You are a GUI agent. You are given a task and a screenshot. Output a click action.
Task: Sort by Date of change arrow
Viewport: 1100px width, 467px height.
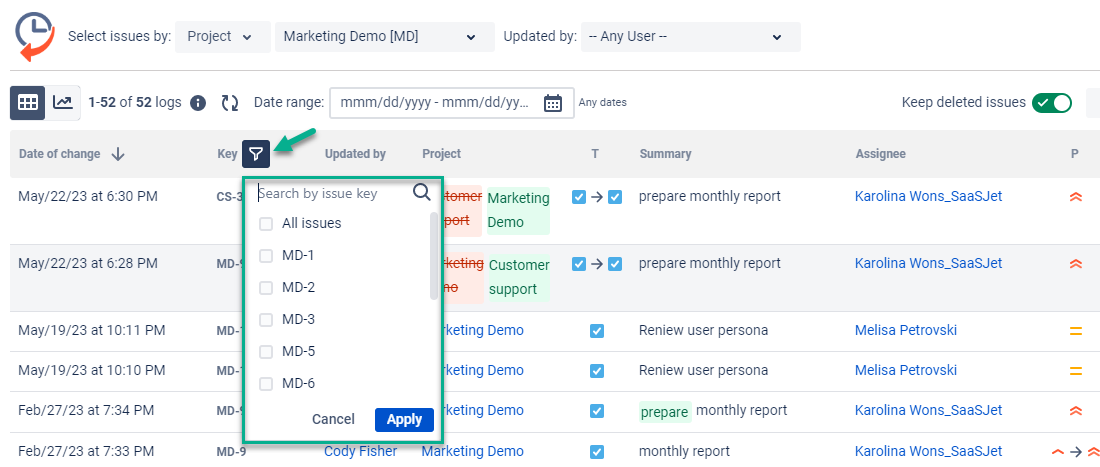(118, 154)
